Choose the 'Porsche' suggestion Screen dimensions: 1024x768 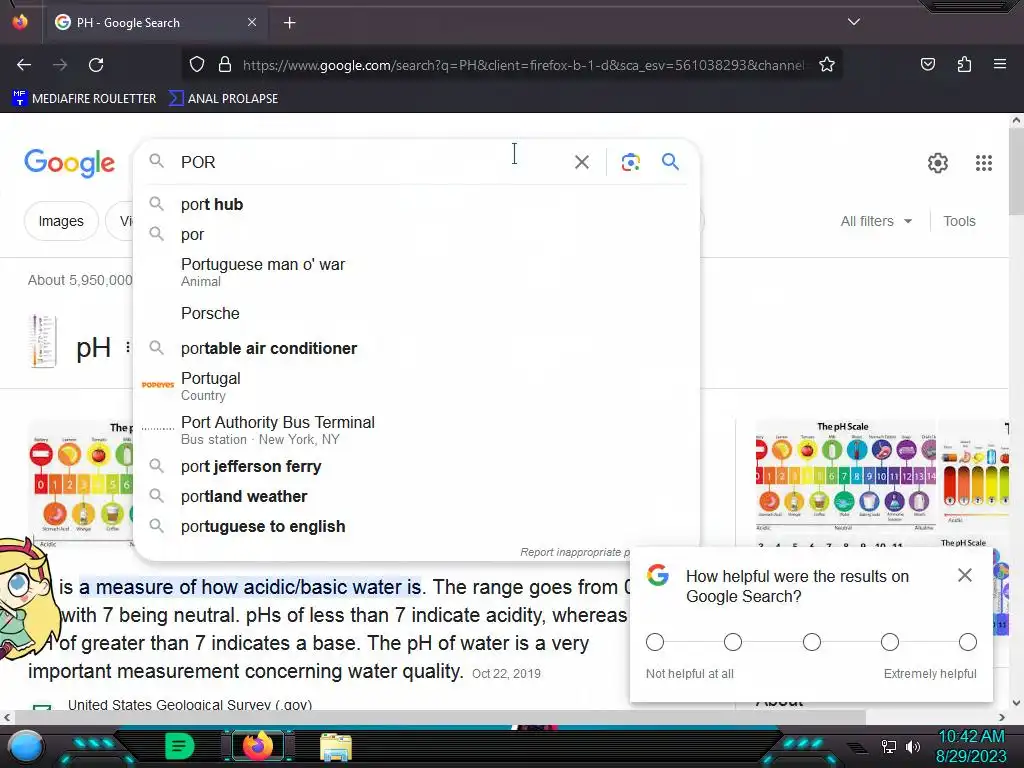[416, 313]
